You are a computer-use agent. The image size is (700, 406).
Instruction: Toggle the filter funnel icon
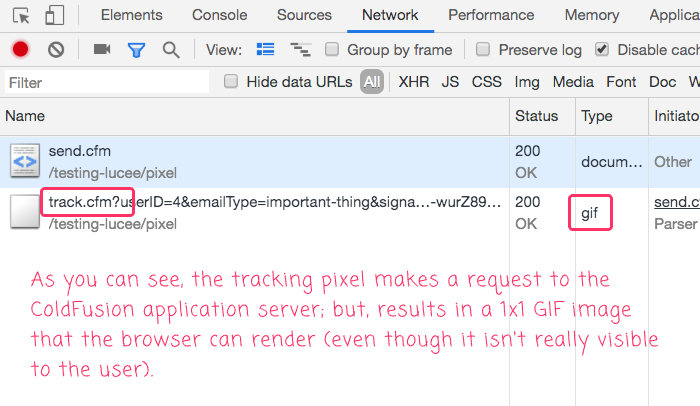click(136, 49)
